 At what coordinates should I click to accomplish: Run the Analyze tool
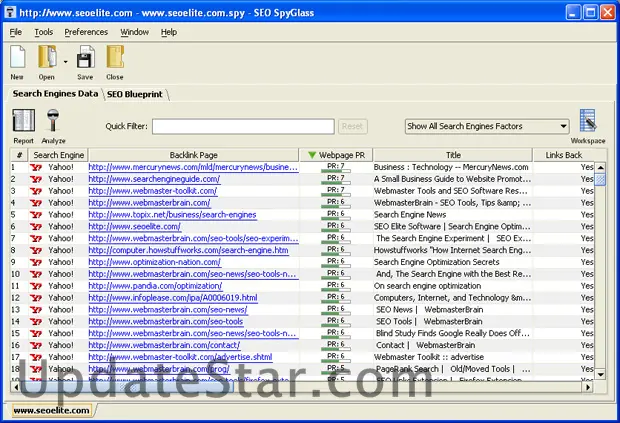(54, 122)
